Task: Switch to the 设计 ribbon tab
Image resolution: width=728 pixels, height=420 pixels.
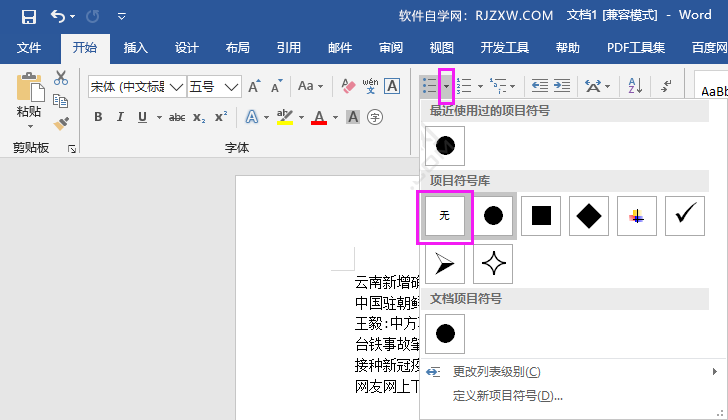Action: click(x=187, y=48)
